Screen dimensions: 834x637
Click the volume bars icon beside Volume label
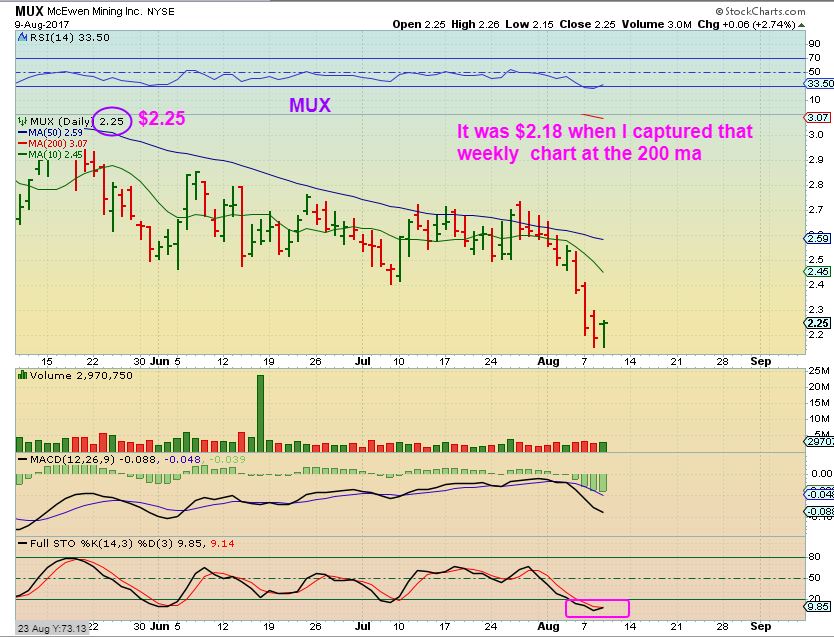22,375
